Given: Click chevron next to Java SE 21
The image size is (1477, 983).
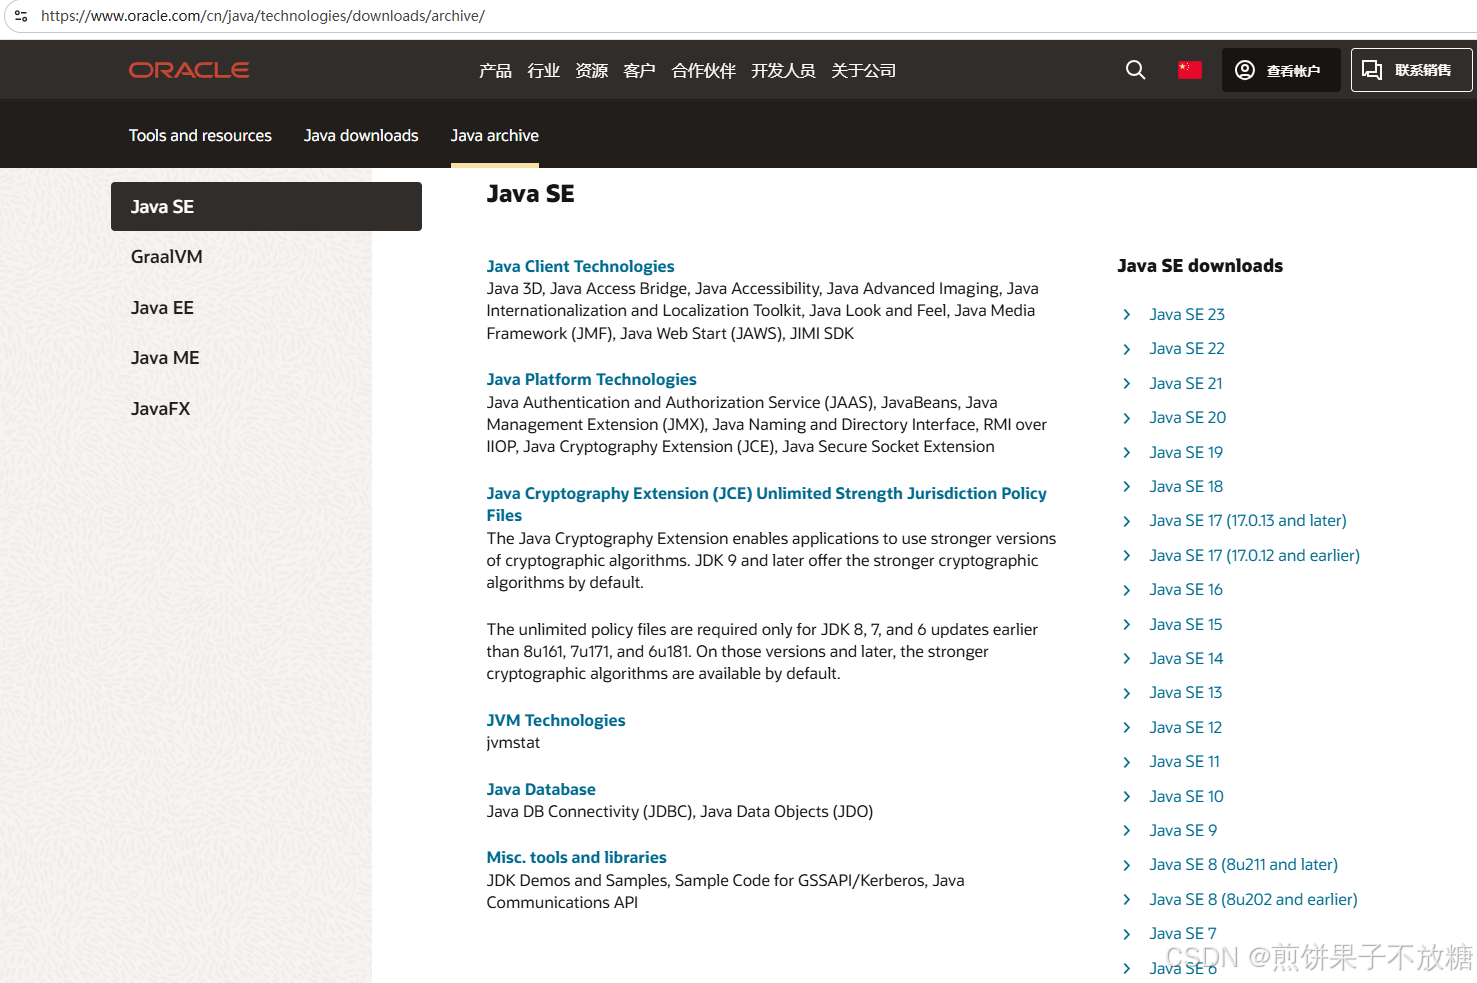Looking at the screenshot, I should pos(1127,383).
